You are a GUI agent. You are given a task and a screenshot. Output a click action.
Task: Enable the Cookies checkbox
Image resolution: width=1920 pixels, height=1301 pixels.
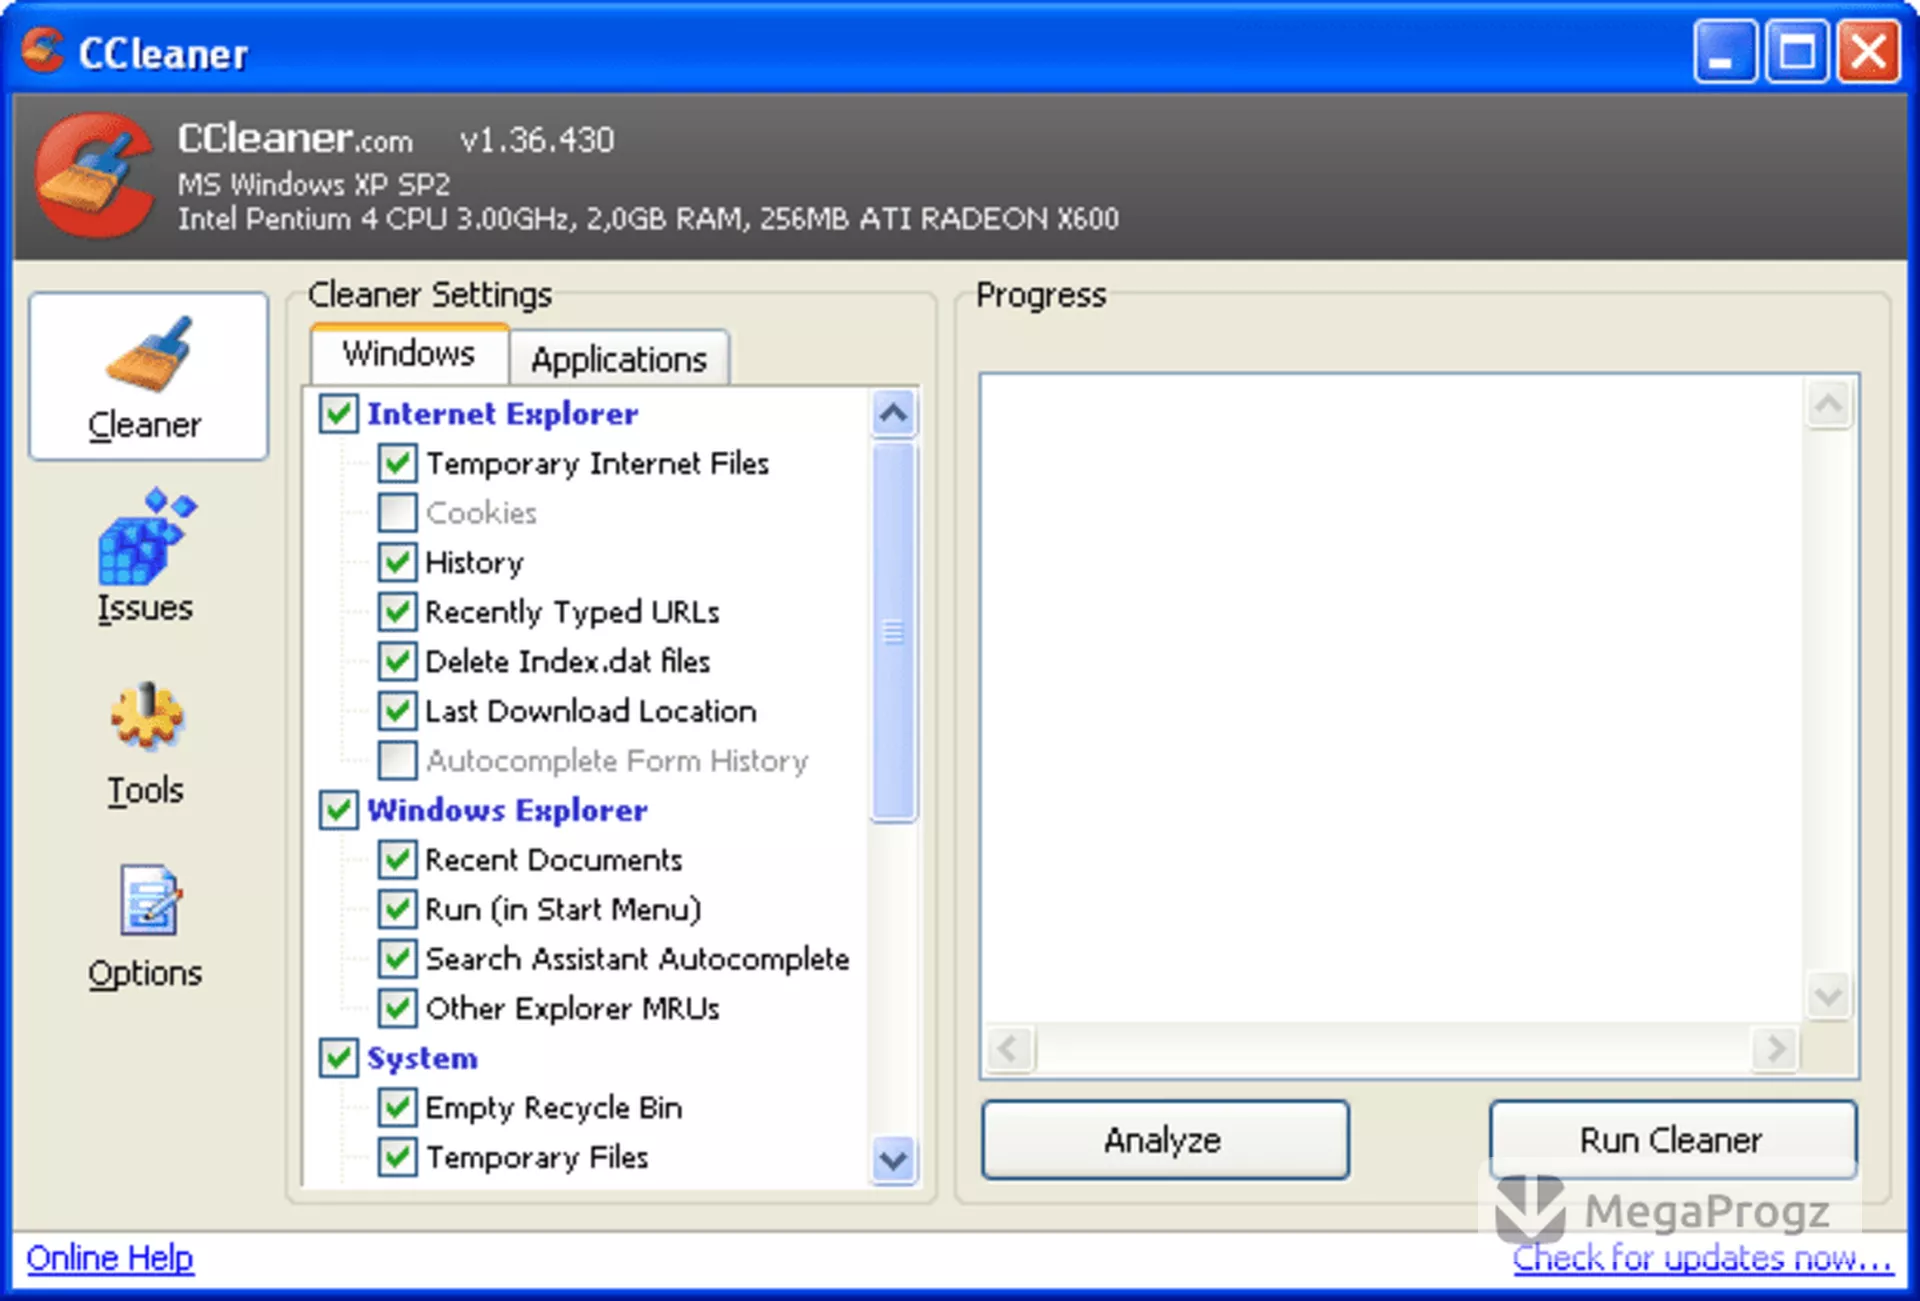397,512
